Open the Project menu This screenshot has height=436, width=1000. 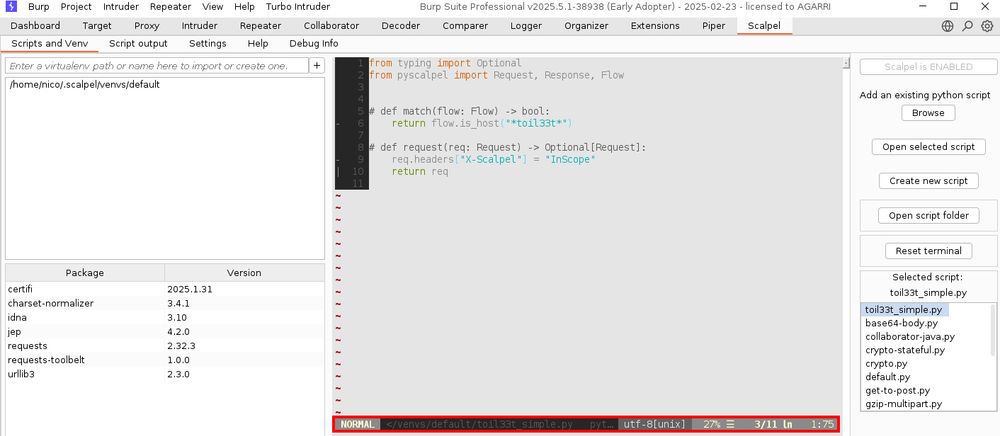tap(76, 7)
